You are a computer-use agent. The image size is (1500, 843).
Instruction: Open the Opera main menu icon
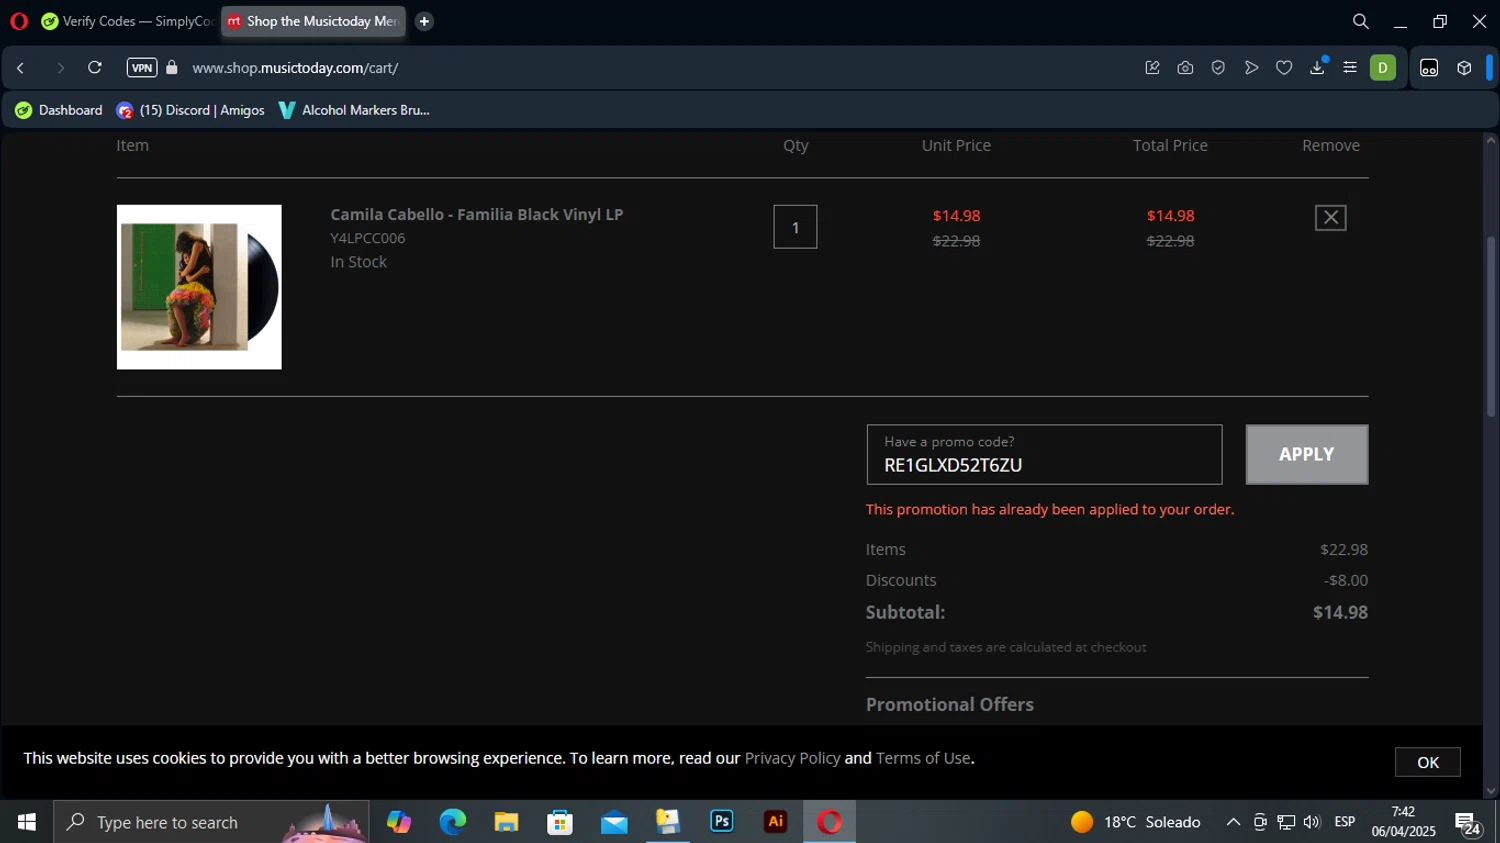(x=19, y=21)
